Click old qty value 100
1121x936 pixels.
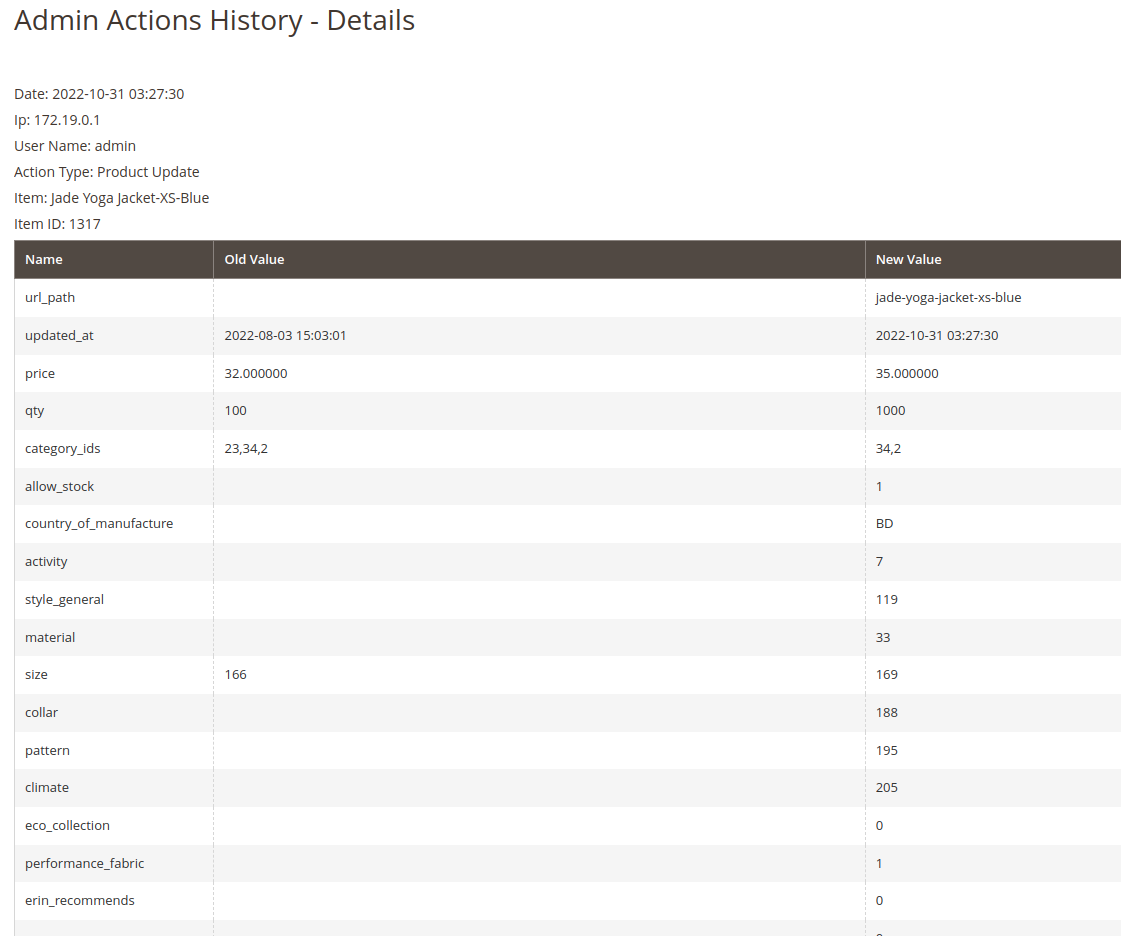click(235, 410)
